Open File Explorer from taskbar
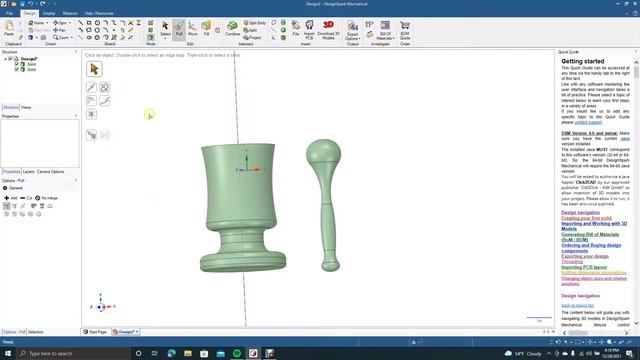640x360 pixels. [188, 353]
